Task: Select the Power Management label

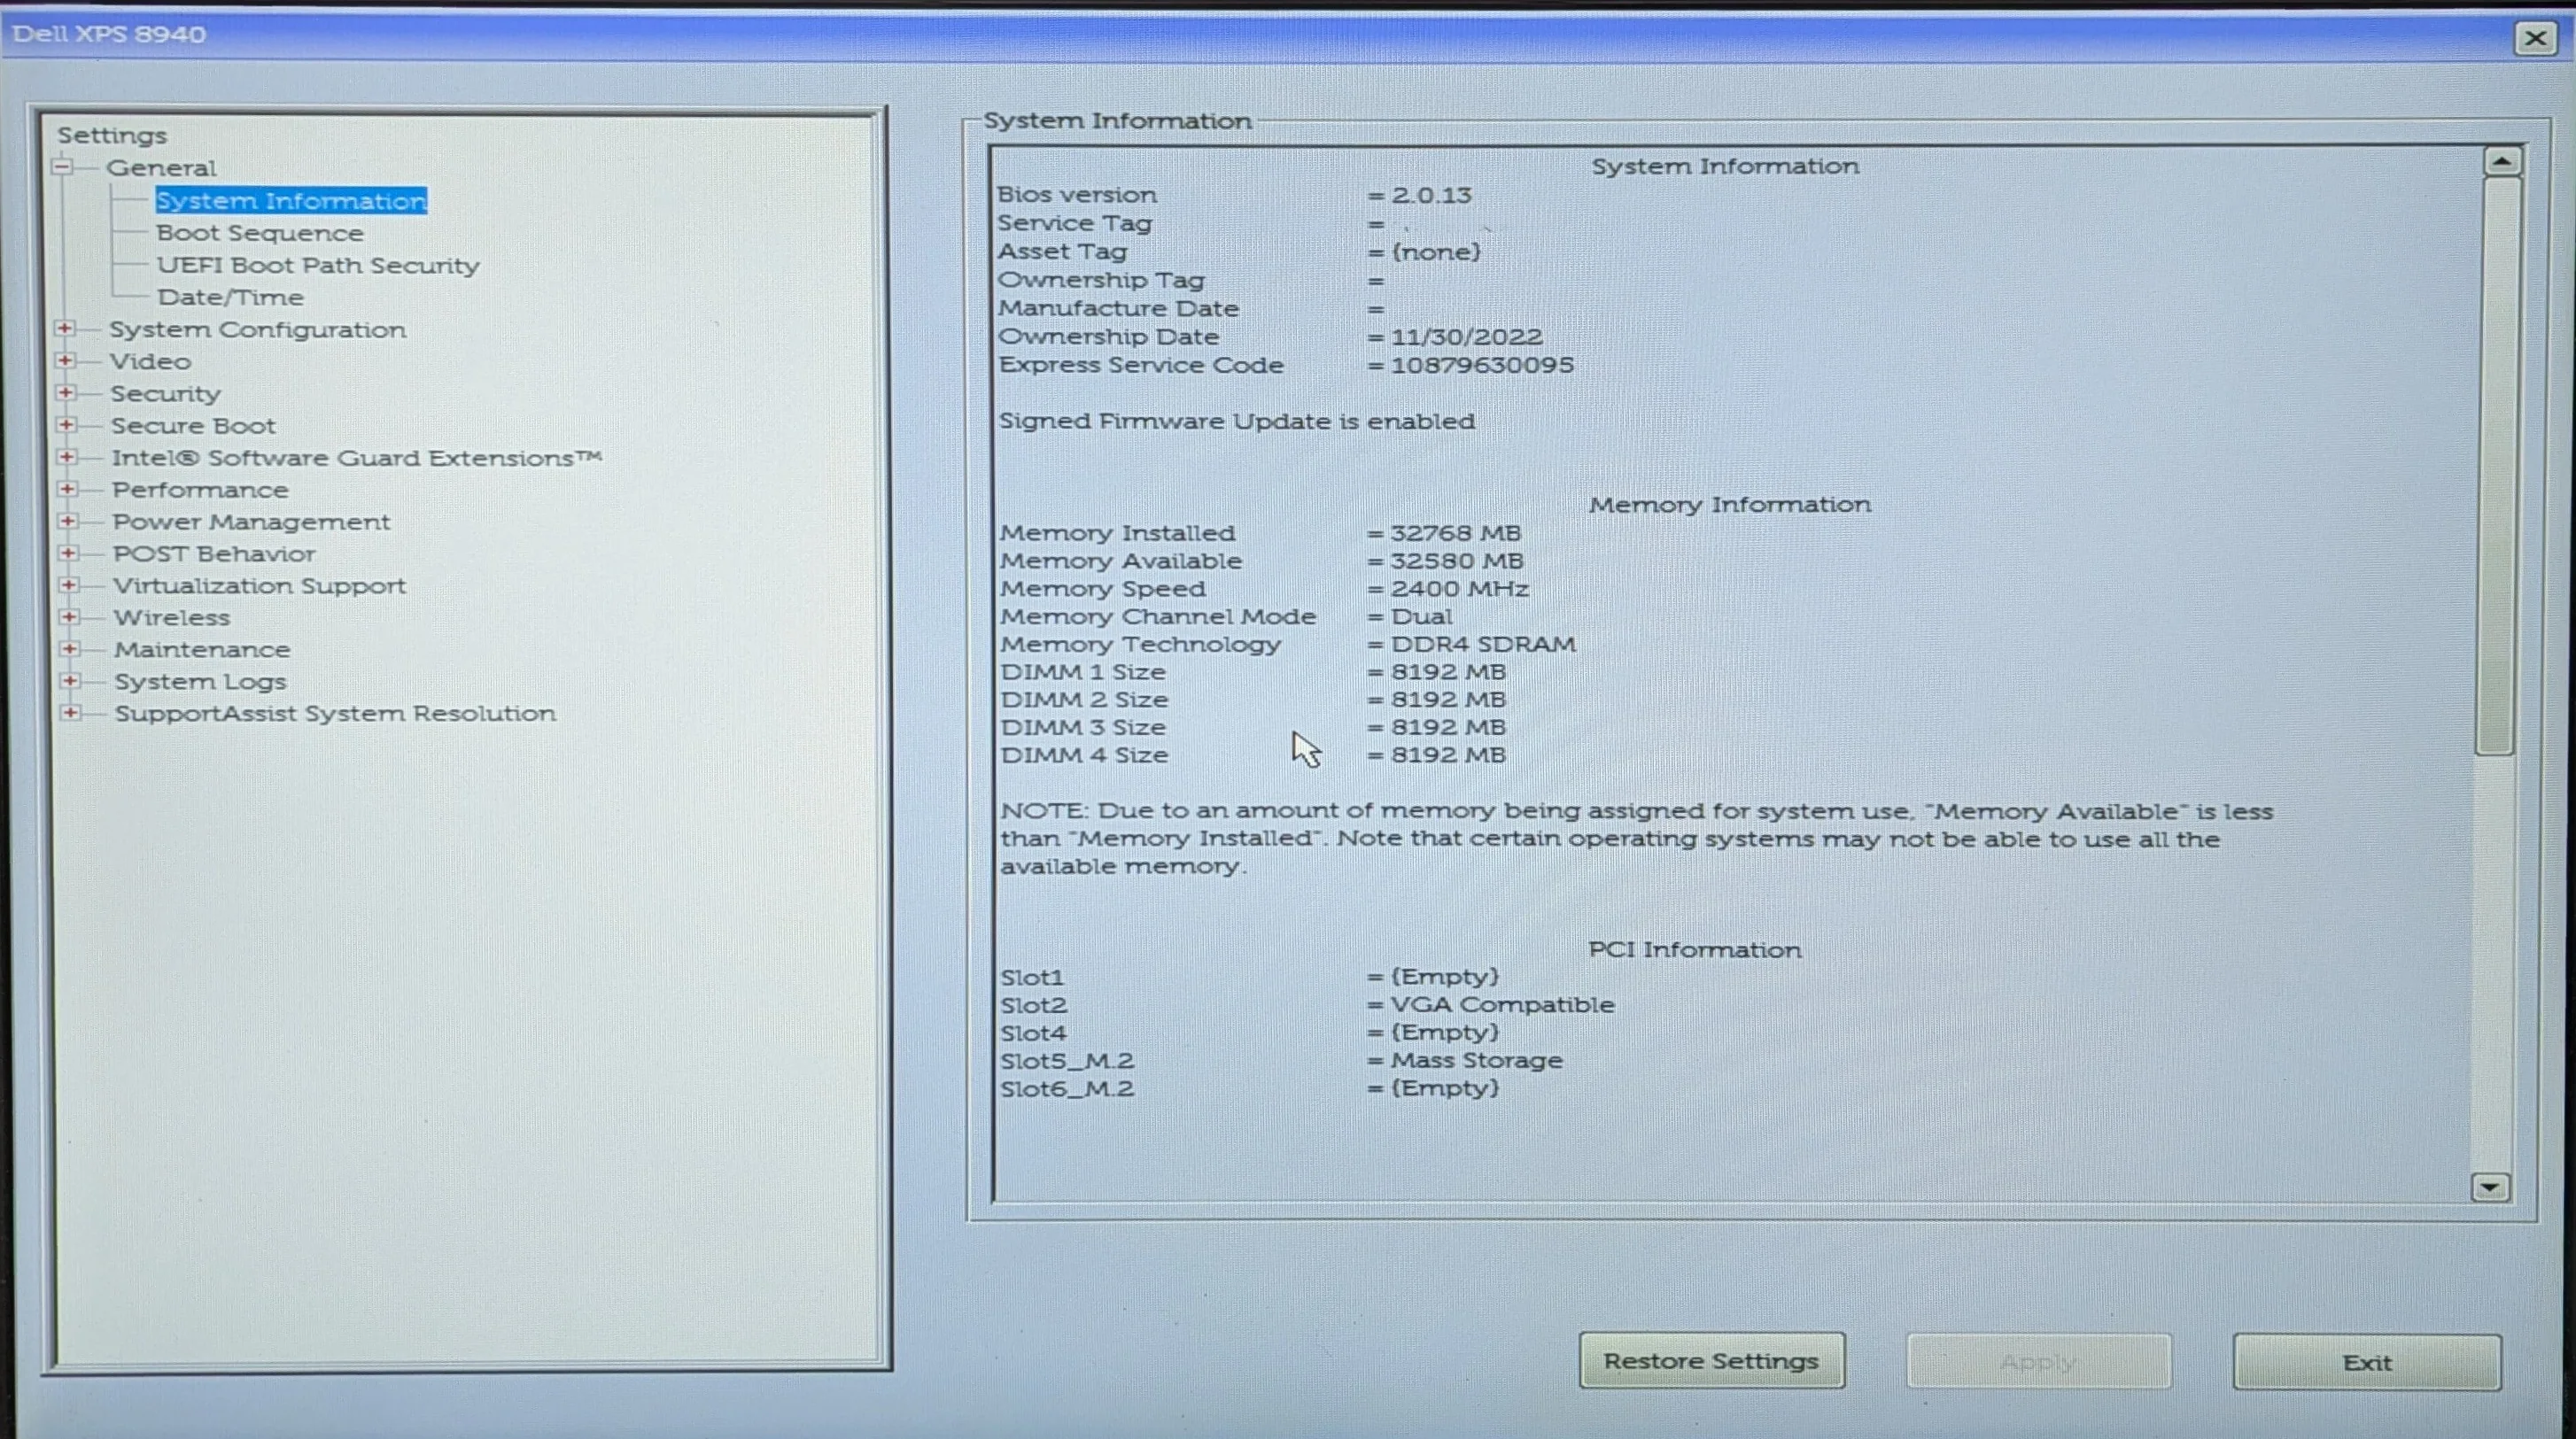Action: 251,522
